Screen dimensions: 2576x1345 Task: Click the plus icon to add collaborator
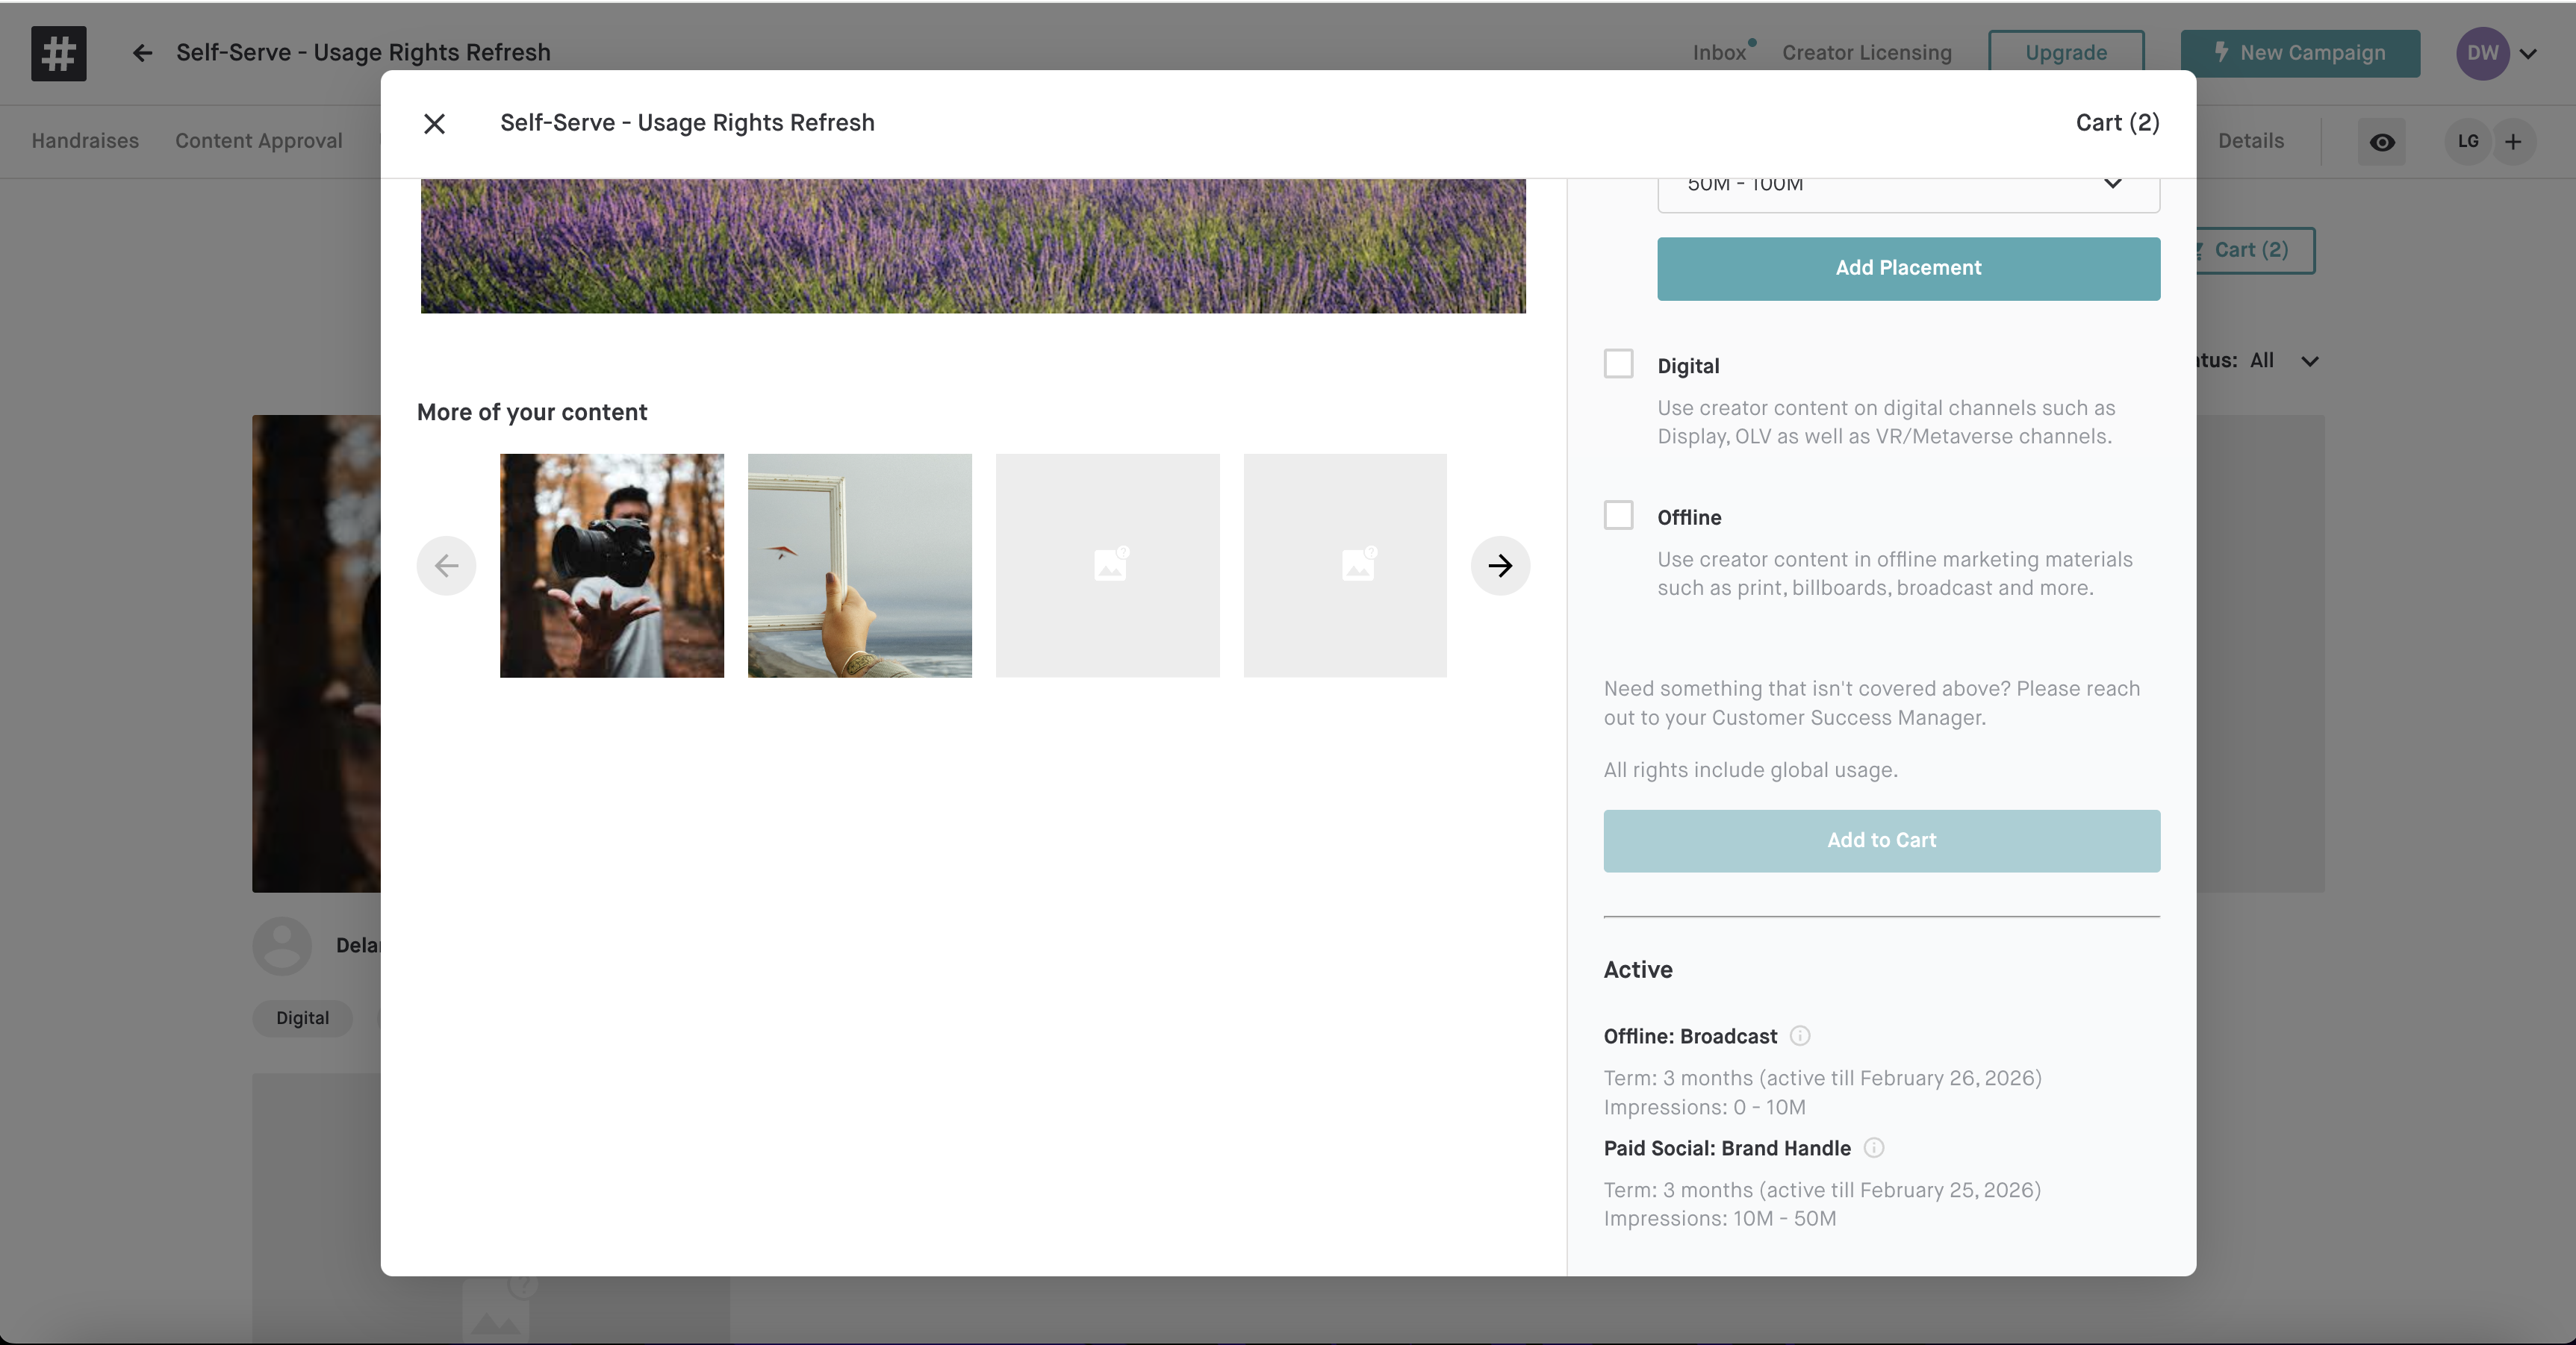[2513, 141]
